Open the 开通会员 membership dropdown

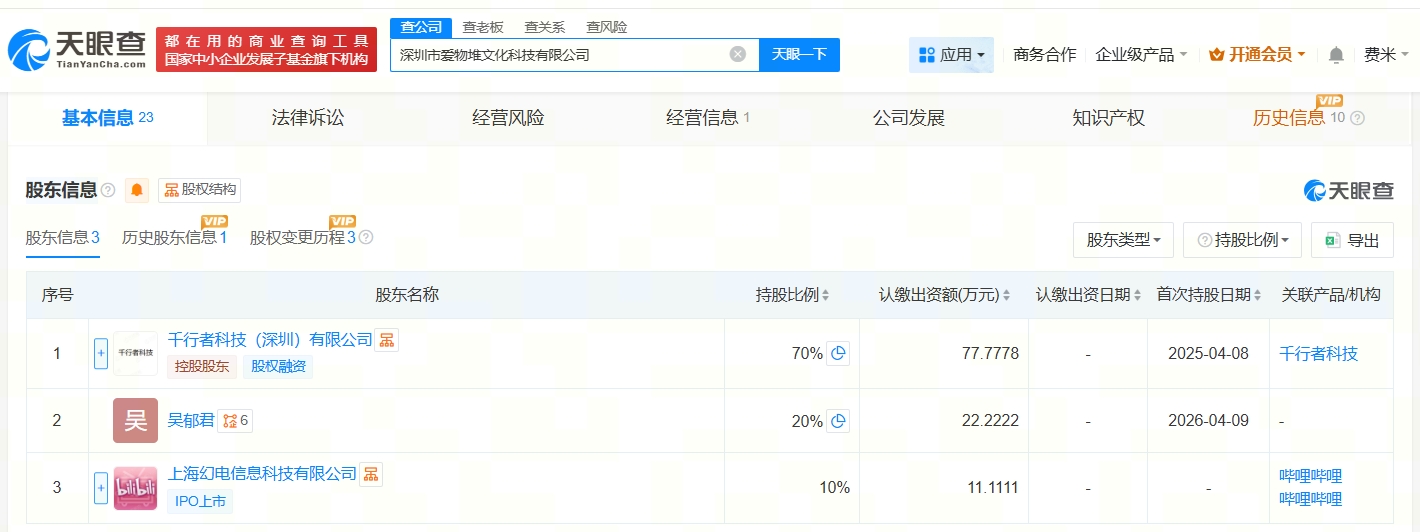(1257, 55)
